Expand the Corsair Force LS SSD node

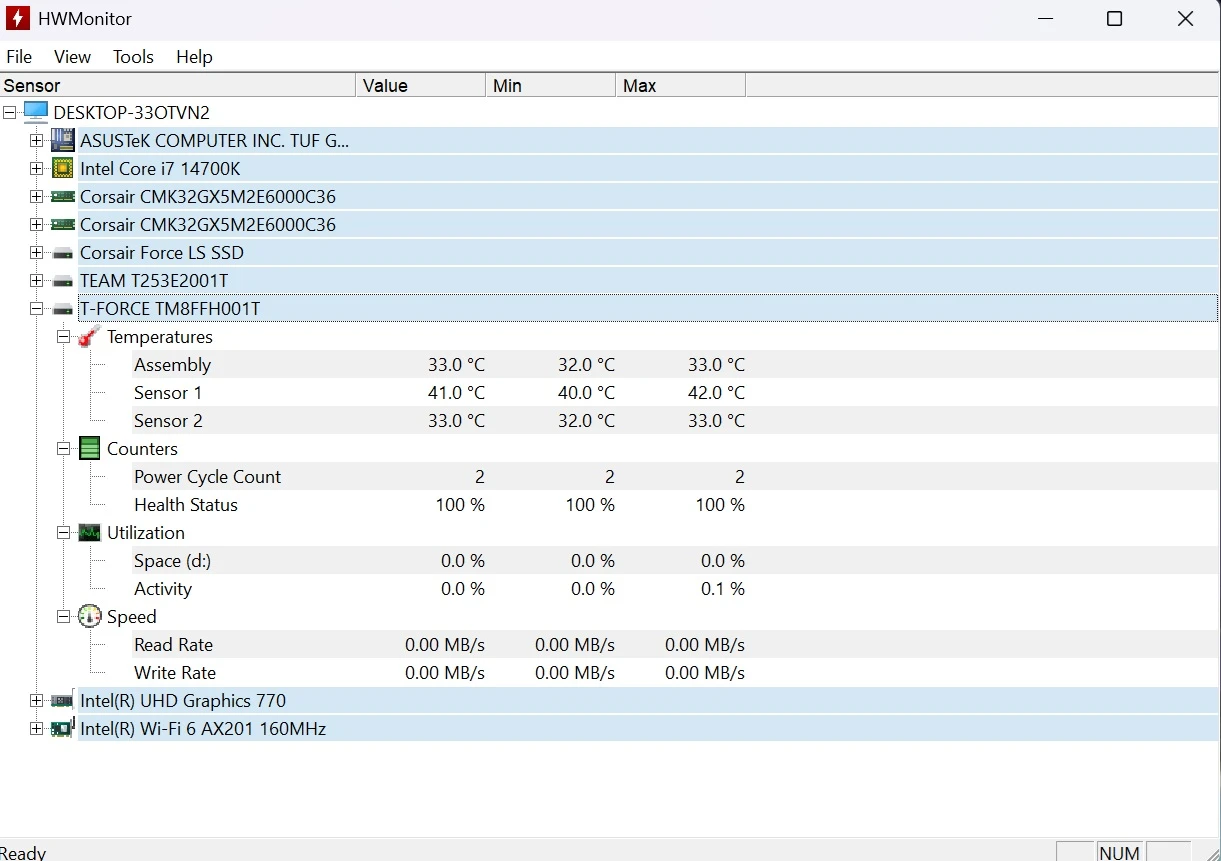click(37, 253)
